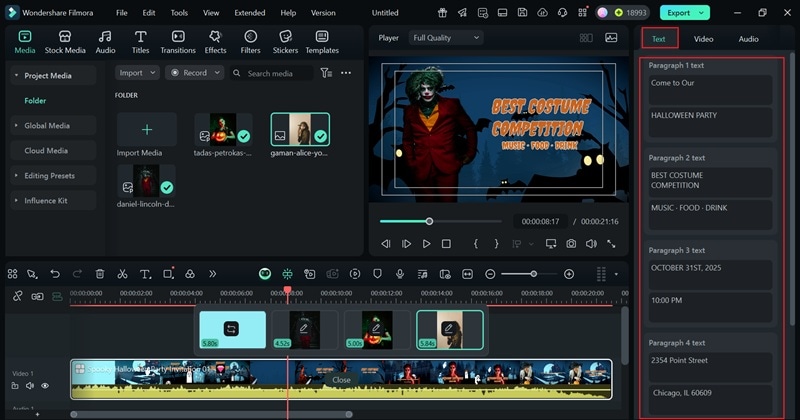This screenshot has height=420, width=800.
Task: Click the cloud upload icon in title bar
Action: (542, 13)
